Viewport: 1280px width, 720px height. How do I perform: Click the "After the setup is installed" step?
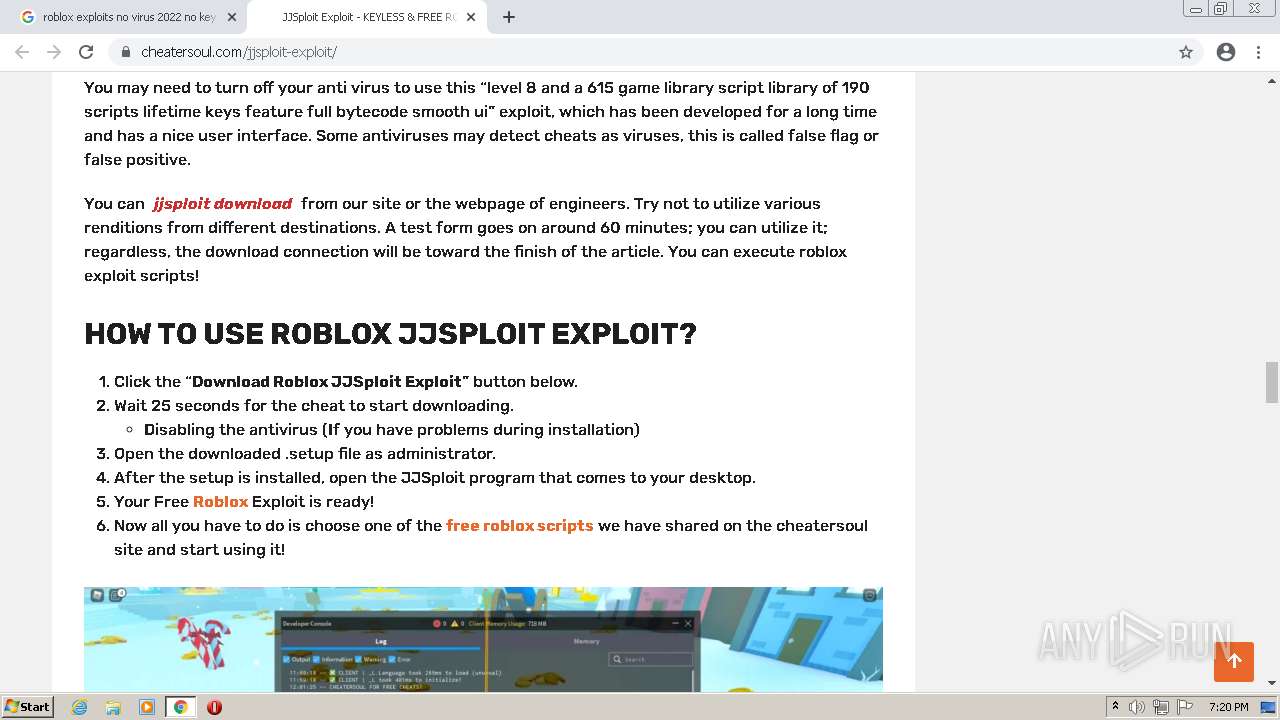click(x=435, y=477)
